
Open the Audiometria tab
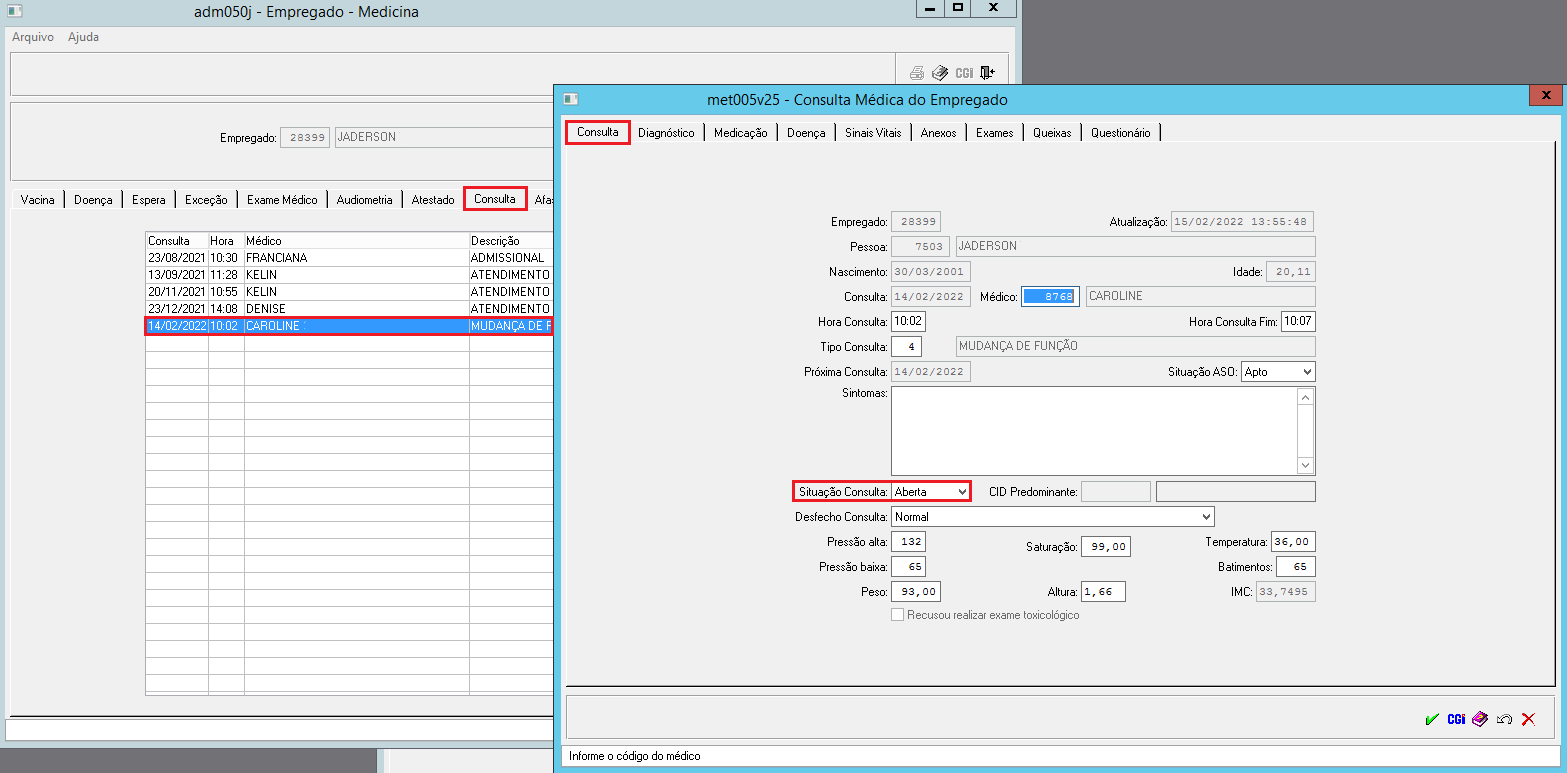[x=365, y=199]
